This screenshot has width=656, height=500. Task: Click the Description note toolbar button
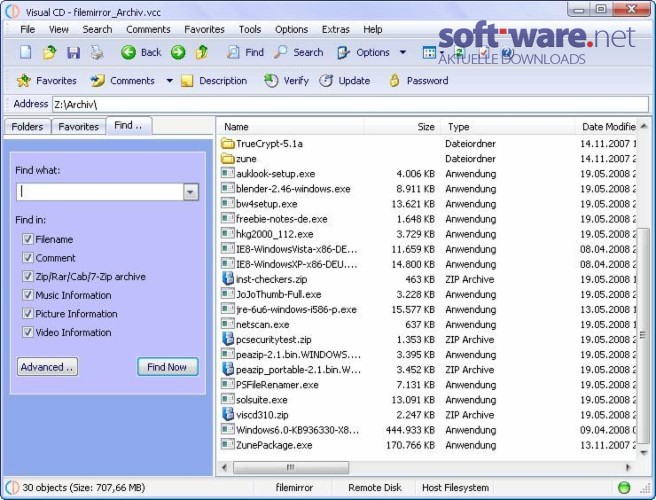(214, 80)
